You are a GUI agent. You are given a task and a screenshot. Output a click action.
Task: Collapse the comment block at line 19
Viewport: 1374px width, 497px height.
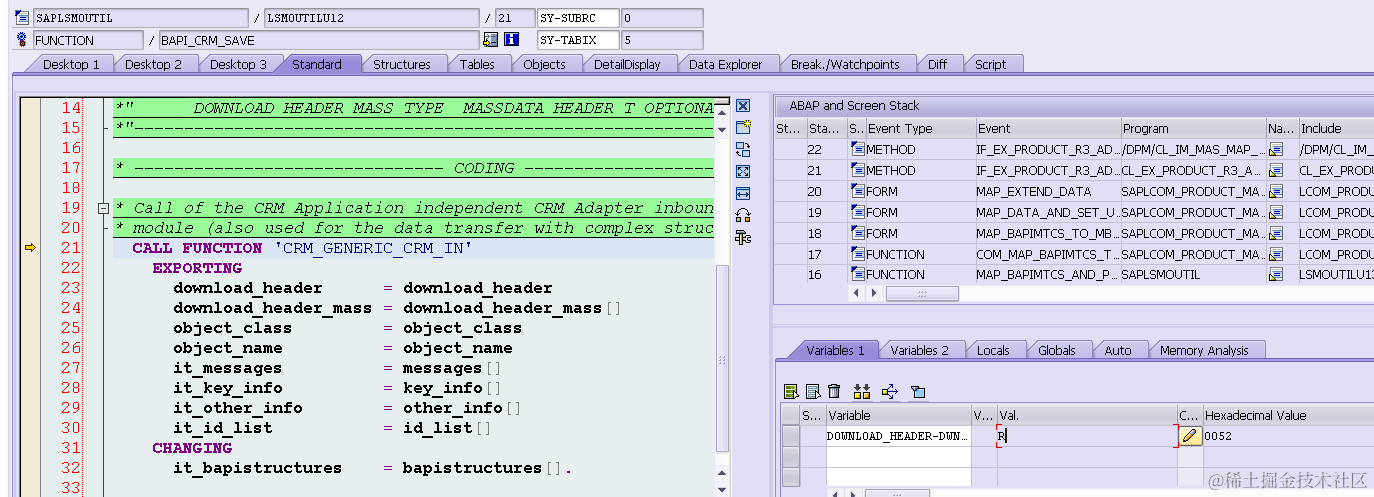click(x=102, y=208)
